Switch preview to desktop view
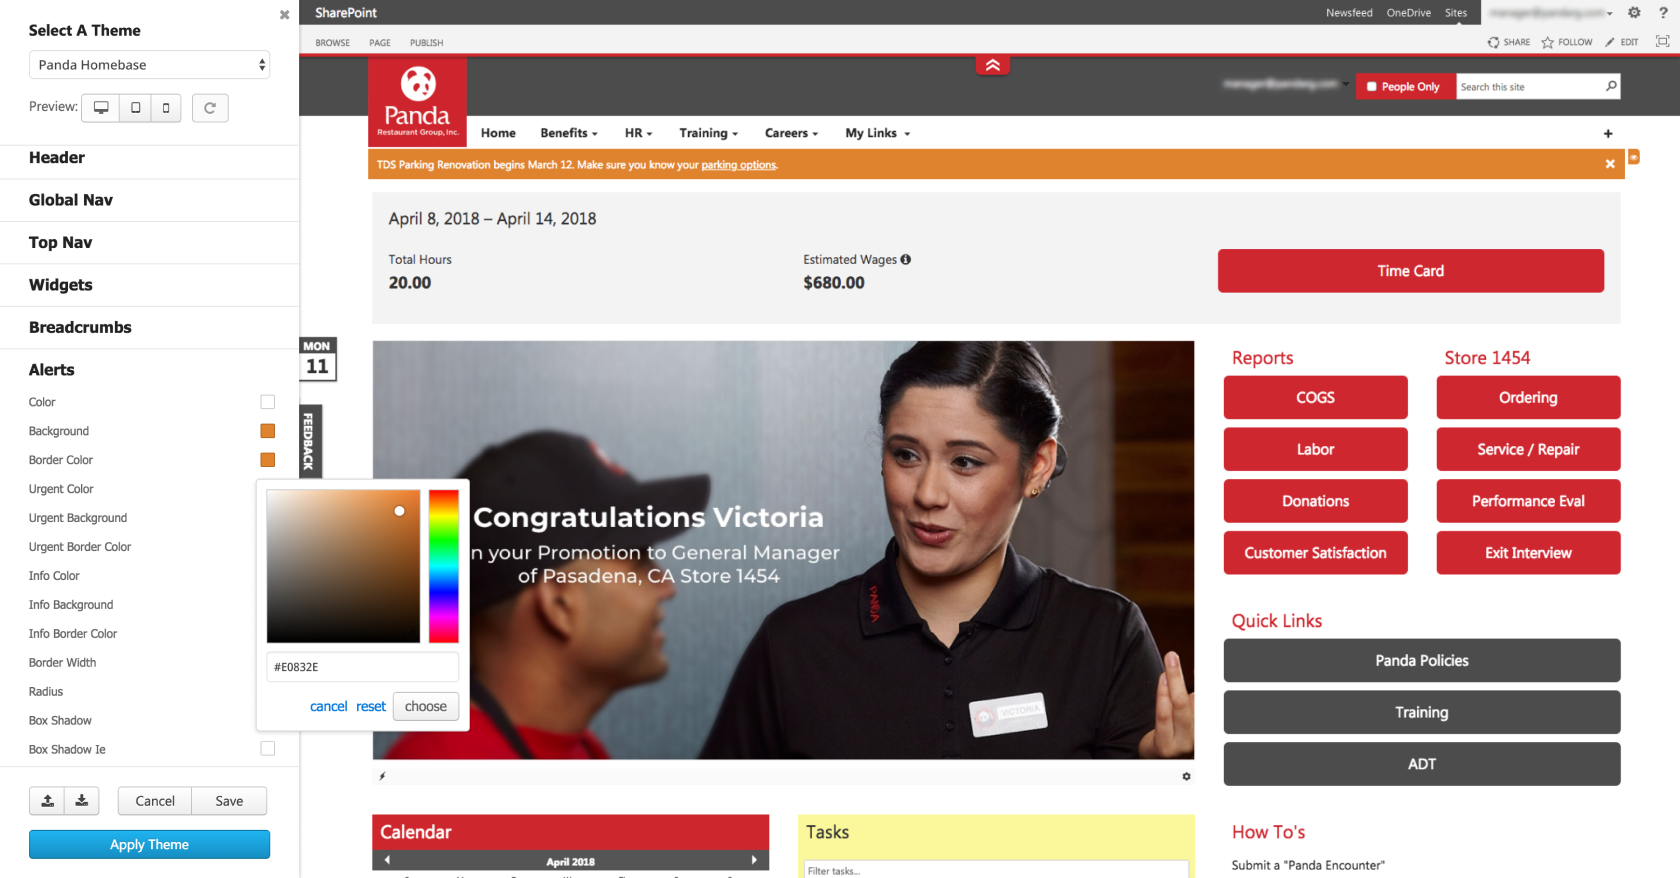This screenshot has height=878, width=1680. [101, 108]
